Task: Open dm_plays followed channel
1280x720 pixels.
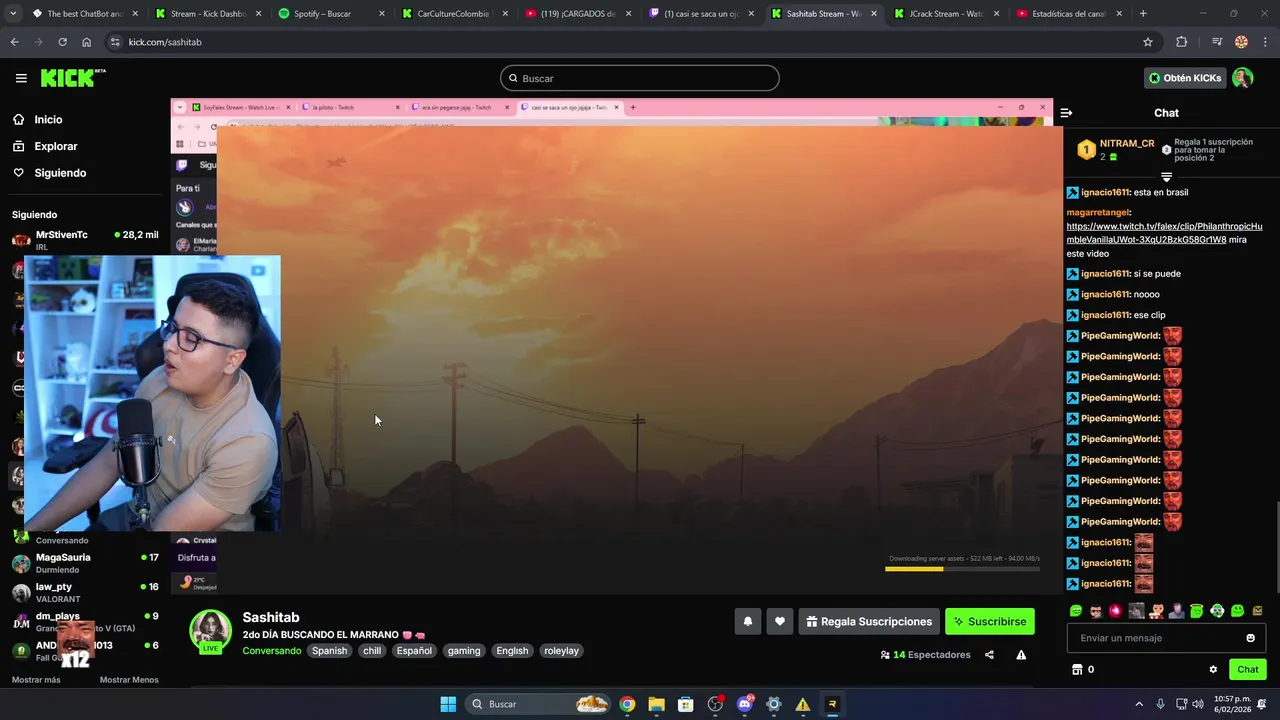Action: pyautogui.click(x=85, y=622)
